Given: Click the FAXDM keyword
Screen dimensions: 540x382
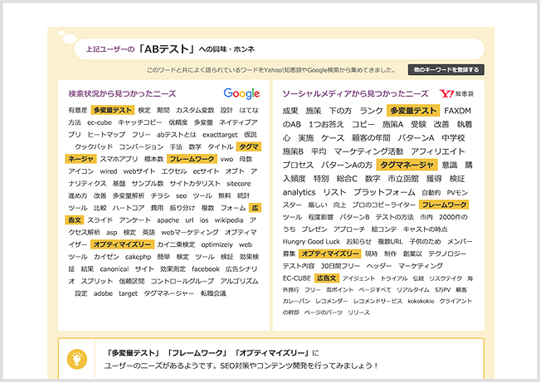Looking at the screenshot, I should pos(458,111).
